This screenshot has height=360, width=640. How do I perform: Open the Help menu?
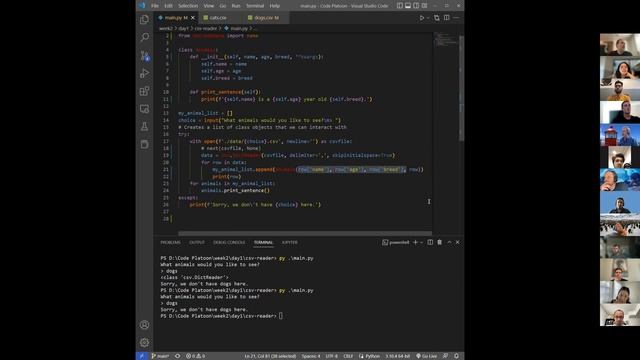click(275, 6)
